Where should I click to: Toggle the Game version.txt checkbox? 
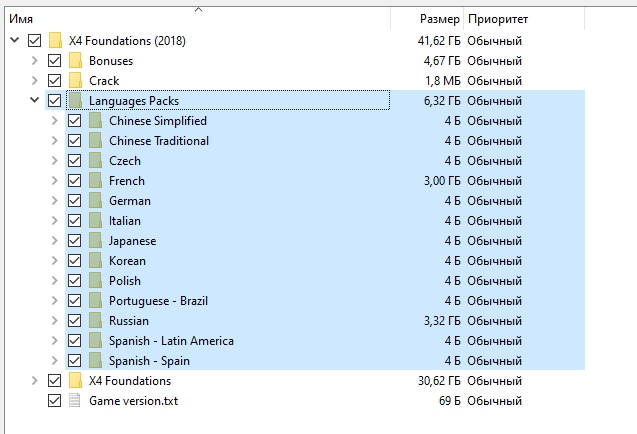point(54,401)
